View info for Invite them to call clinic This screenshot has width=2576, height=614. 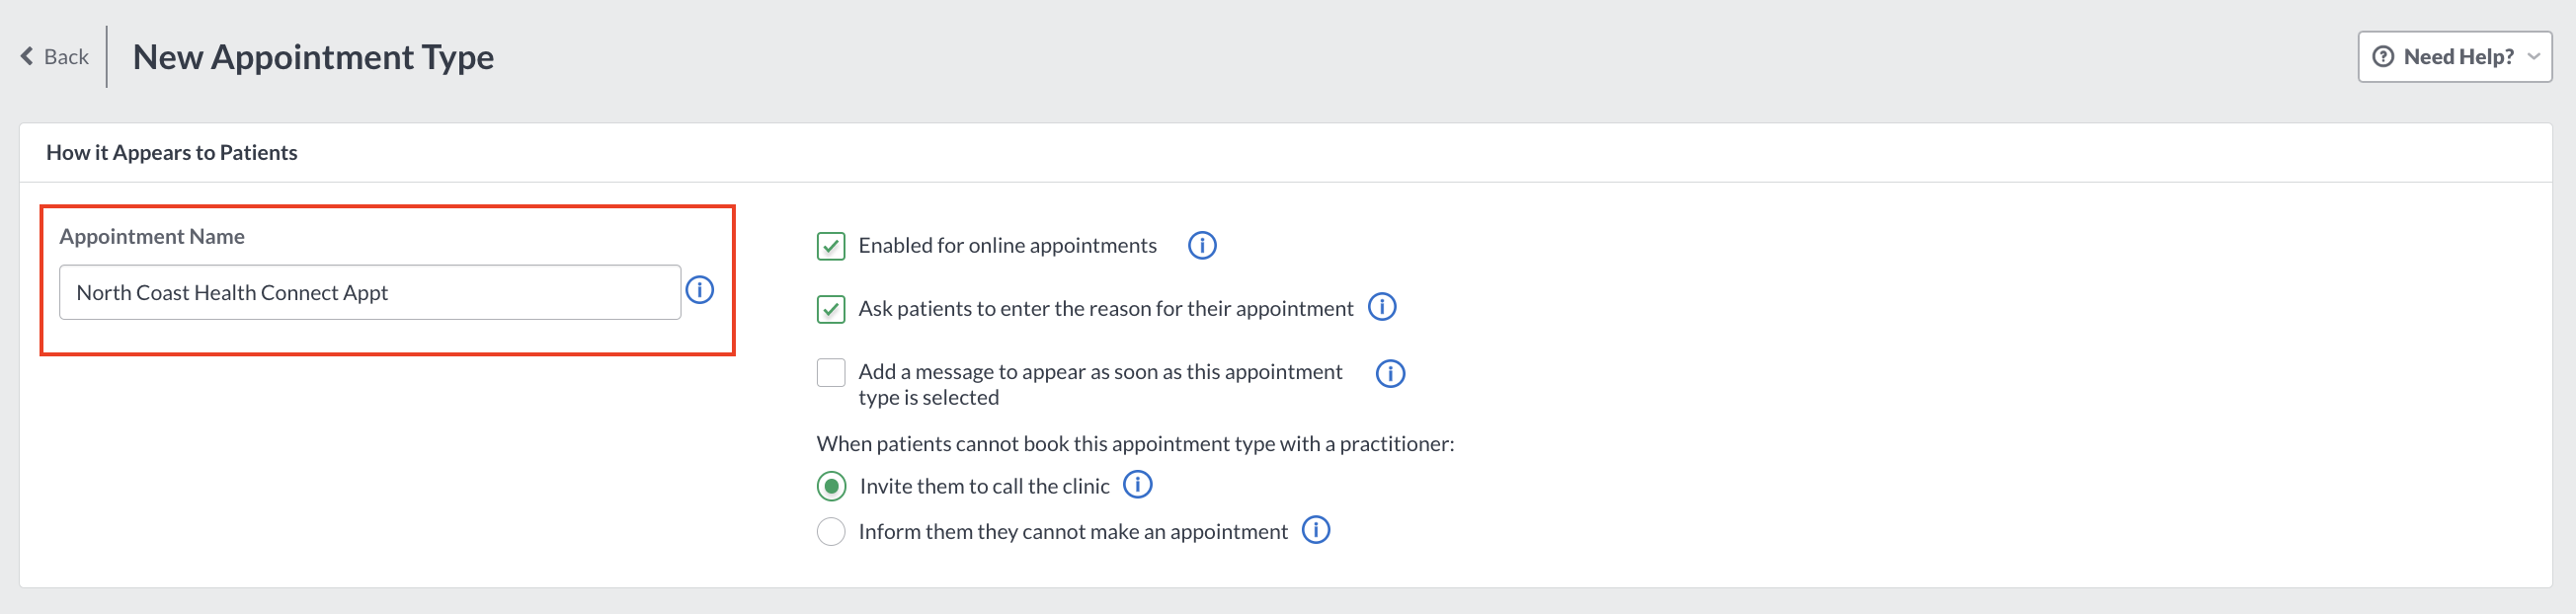point(1137,484)
